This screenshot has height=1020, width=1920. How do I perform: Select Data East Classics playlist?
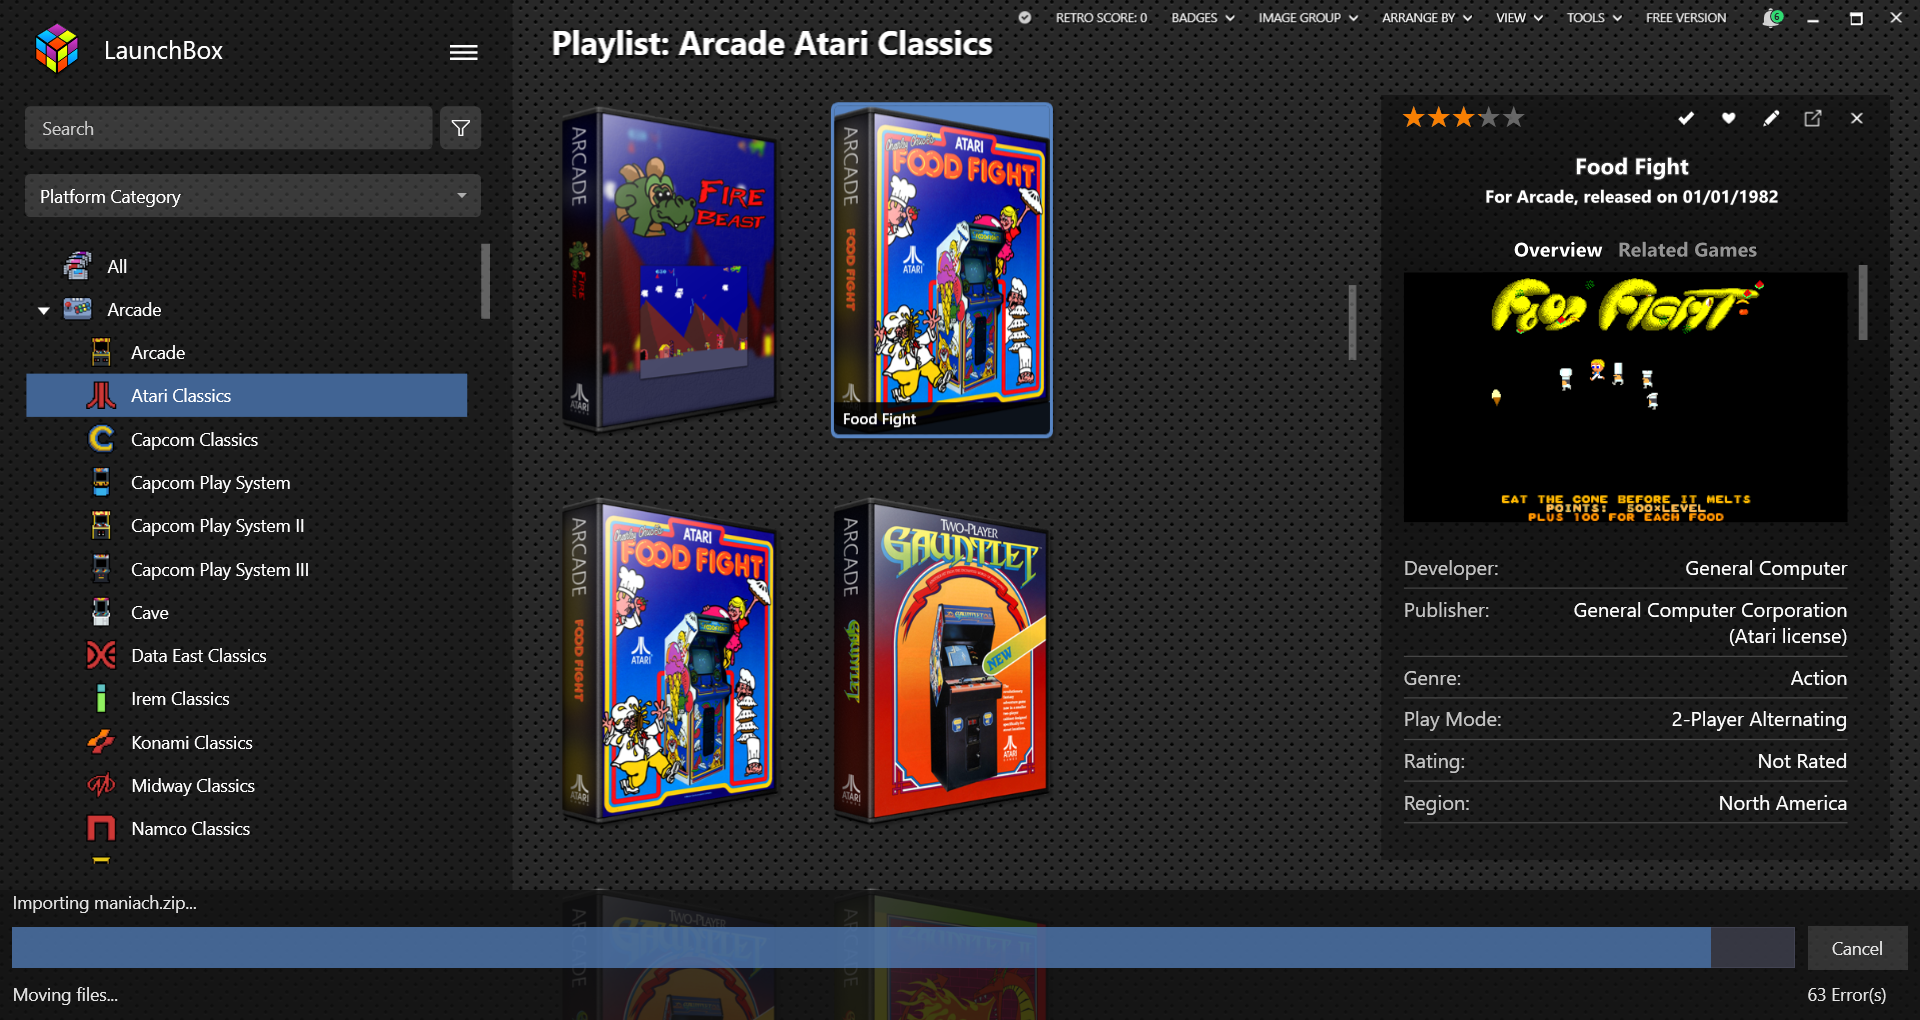[198, 655]
